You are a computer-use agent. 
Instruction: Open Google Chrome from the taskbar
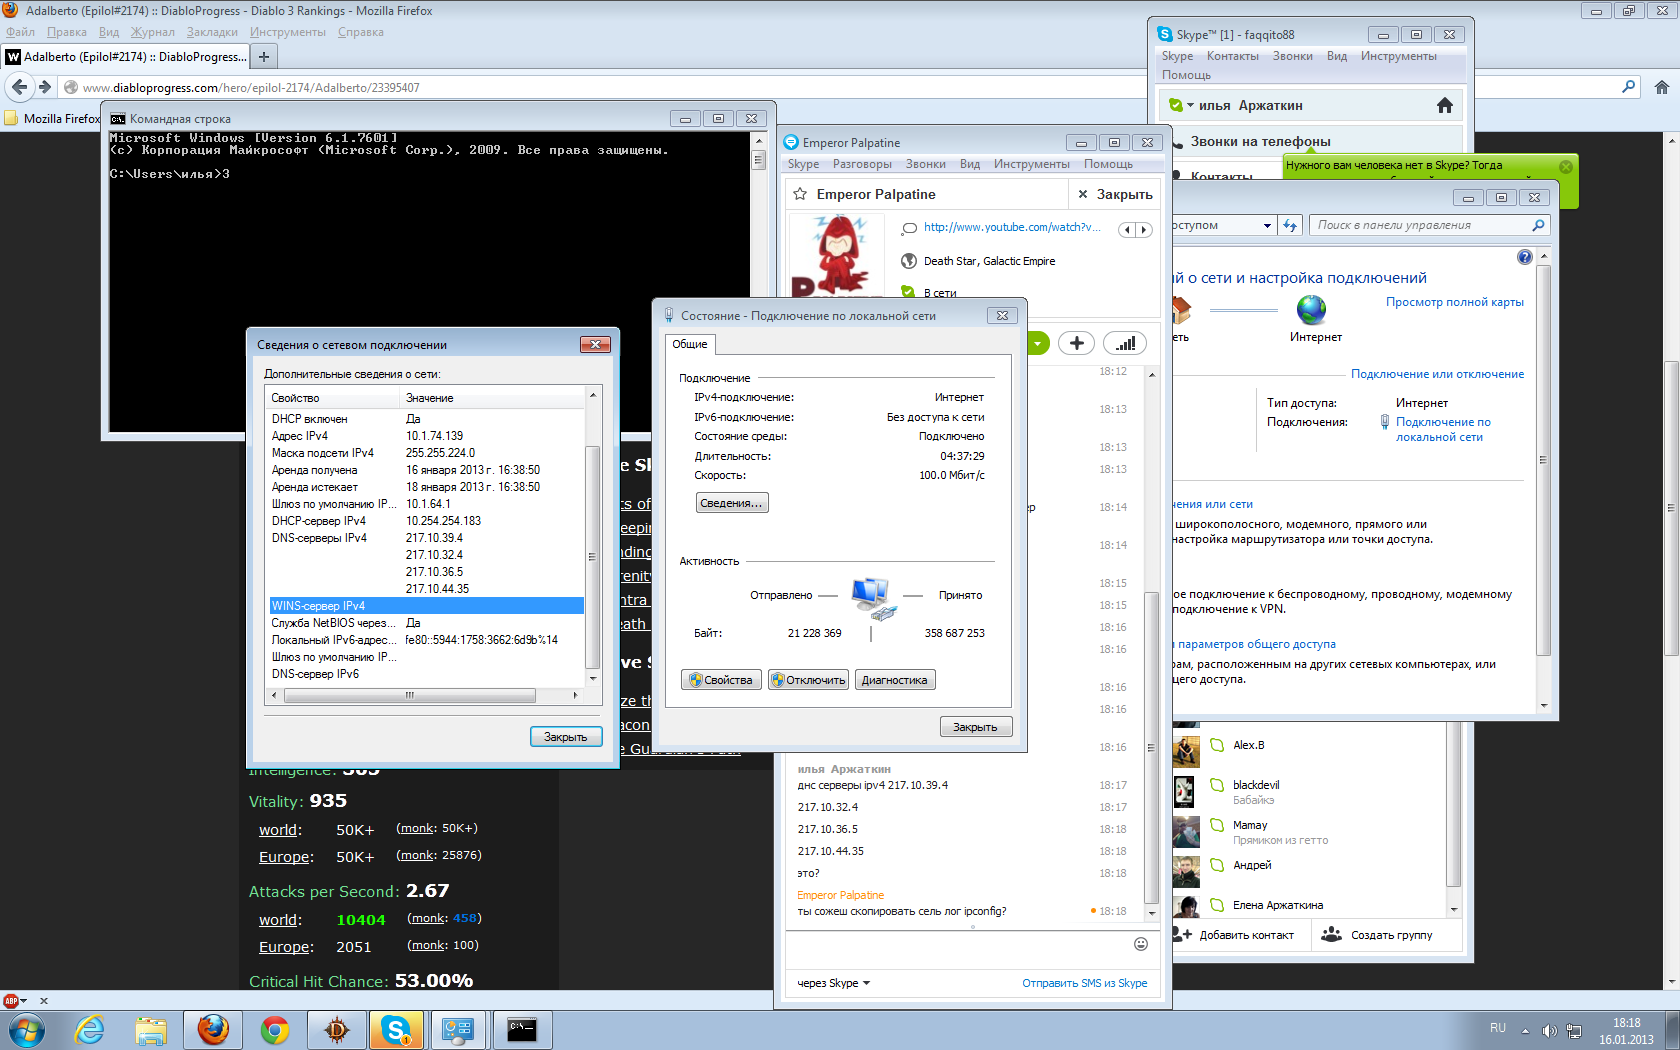click(x=275, y=1030)
